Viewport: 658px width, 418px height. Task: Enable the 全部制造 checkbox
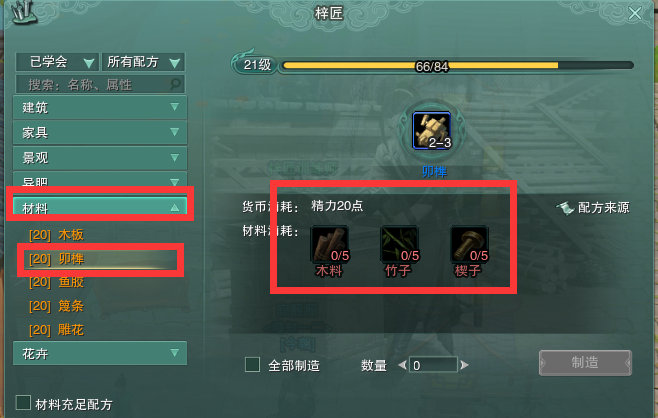click(252, 365)
